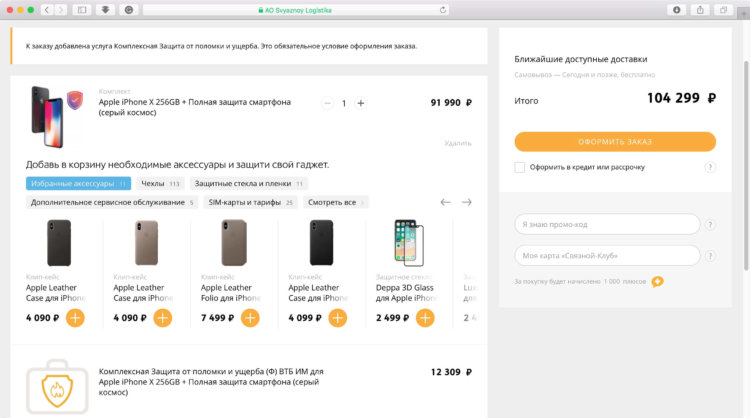Image resolution: width=750 pixels, height=418 pixels.
Task: Click the 104 299 ₽ total amount
Action: [x=682, y=98]
